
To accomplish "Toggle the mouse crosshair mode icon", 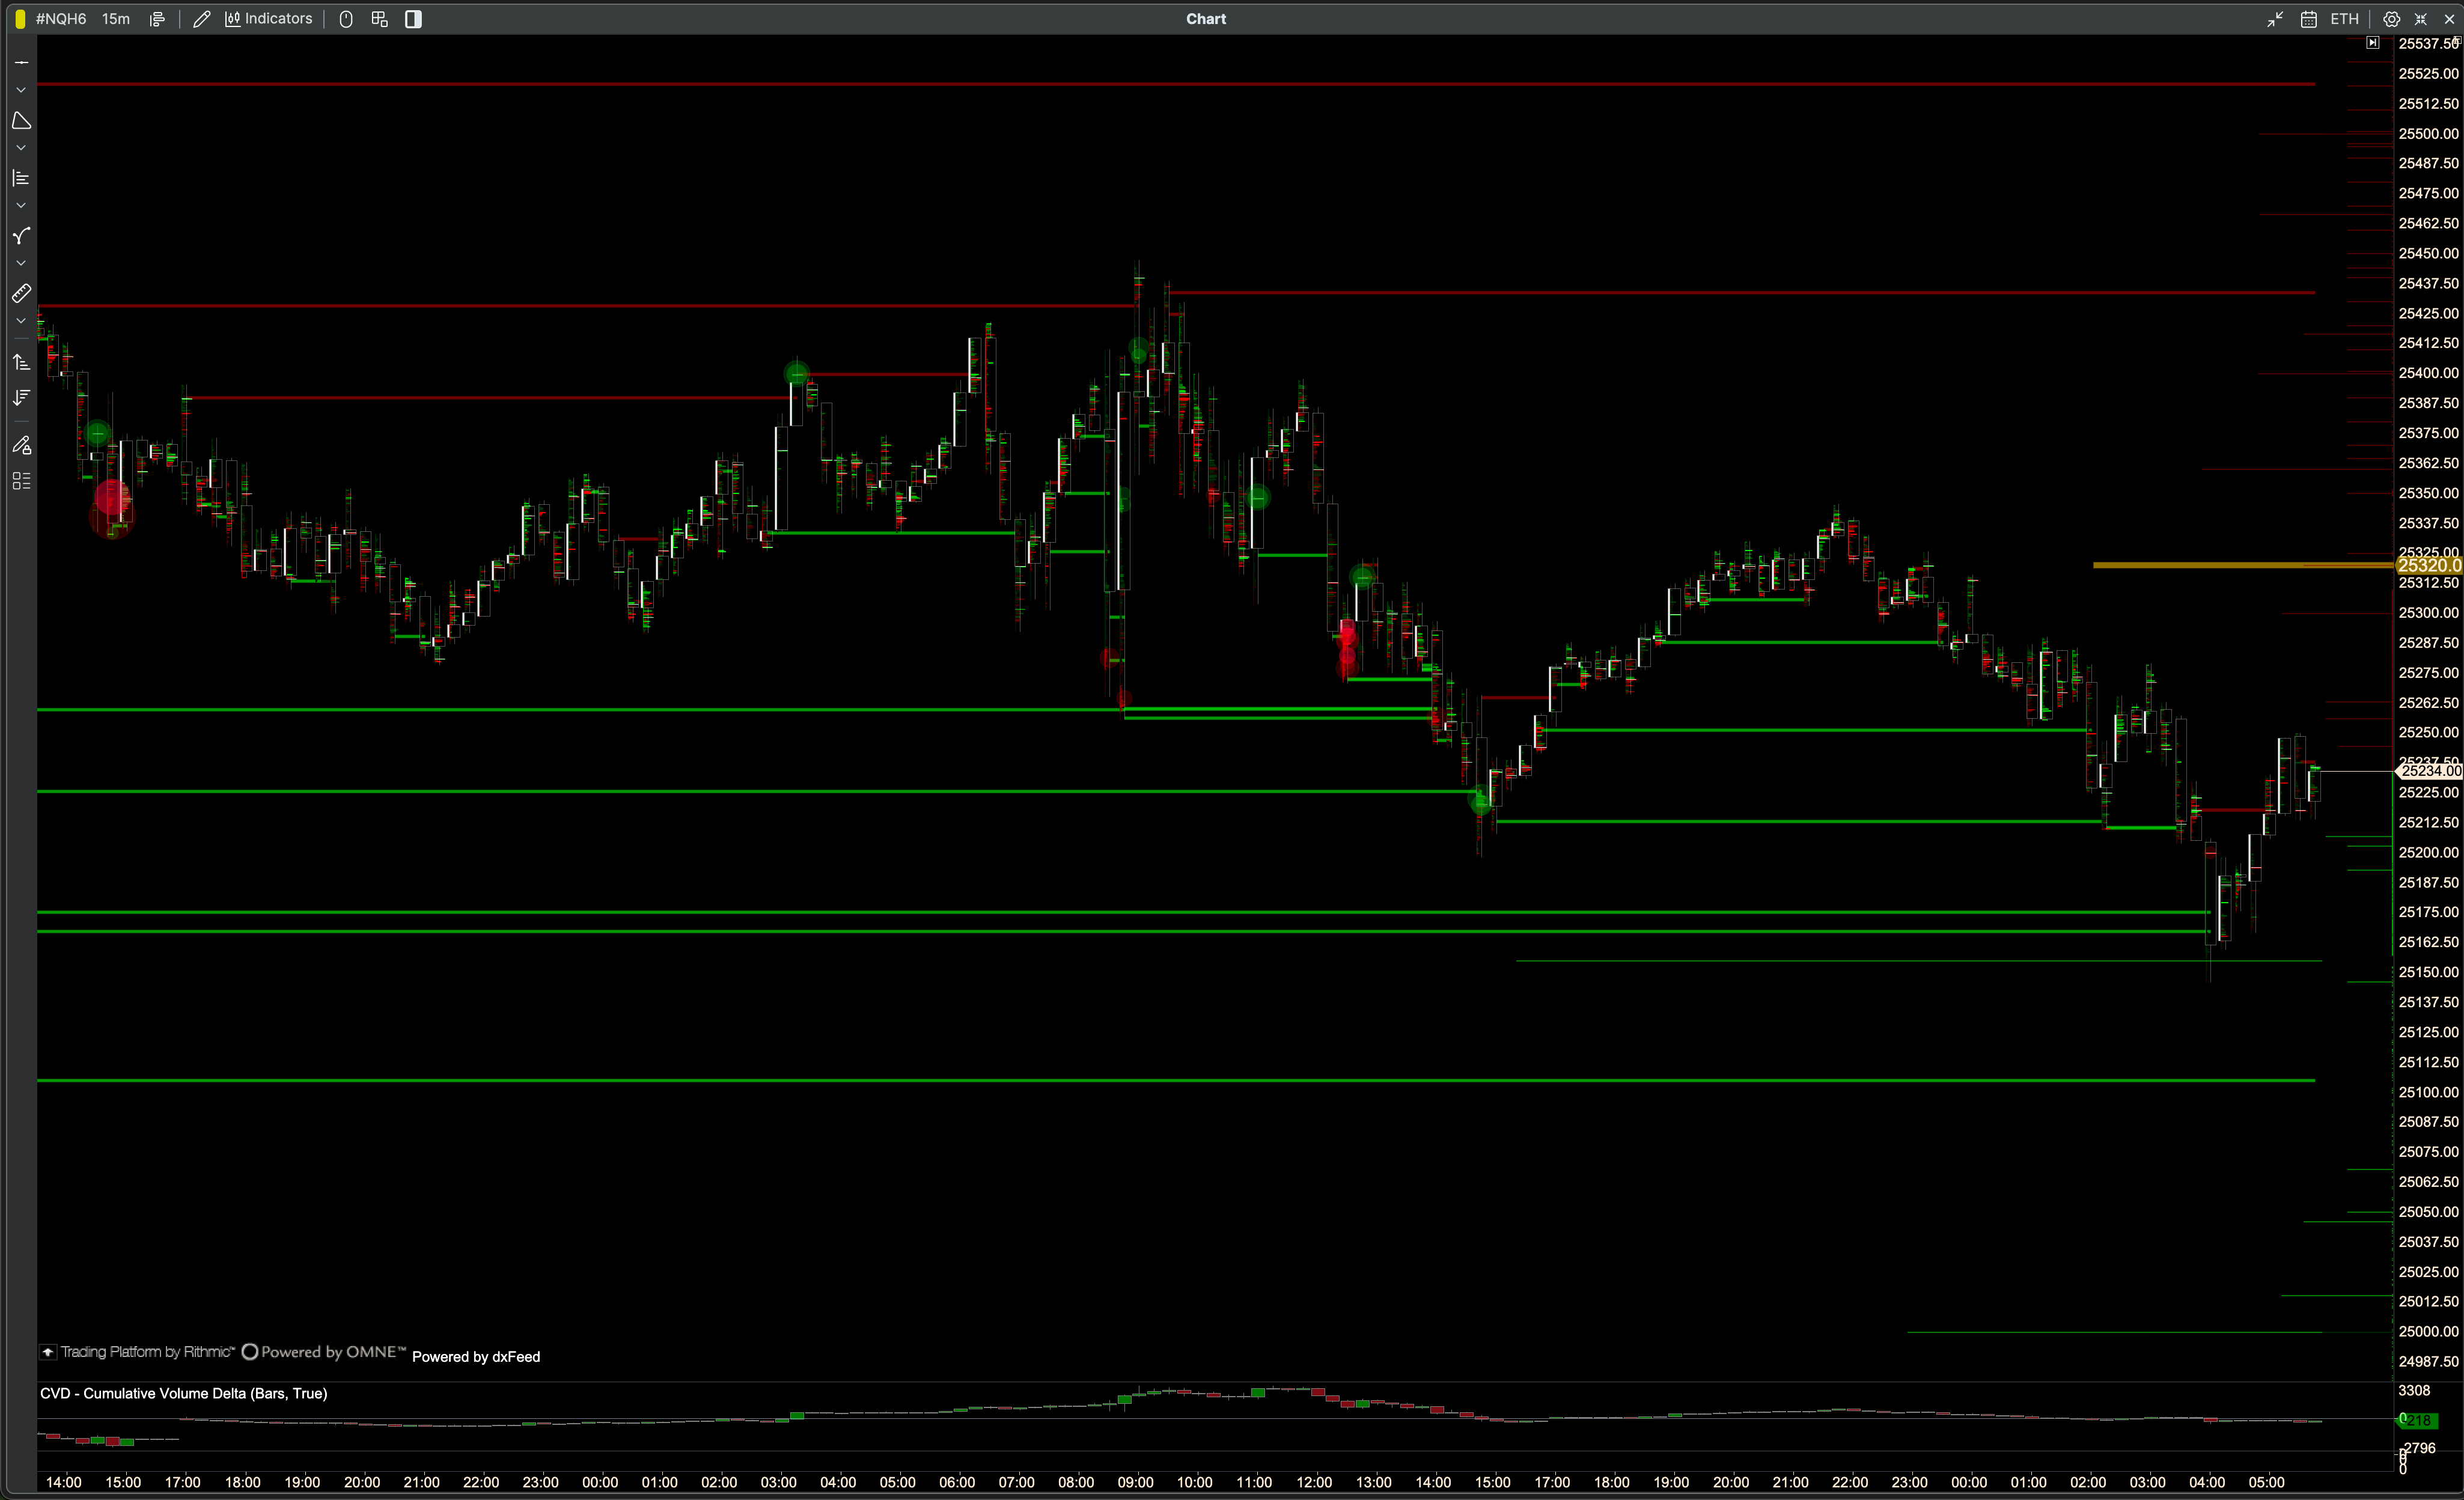I will (346, 19).
